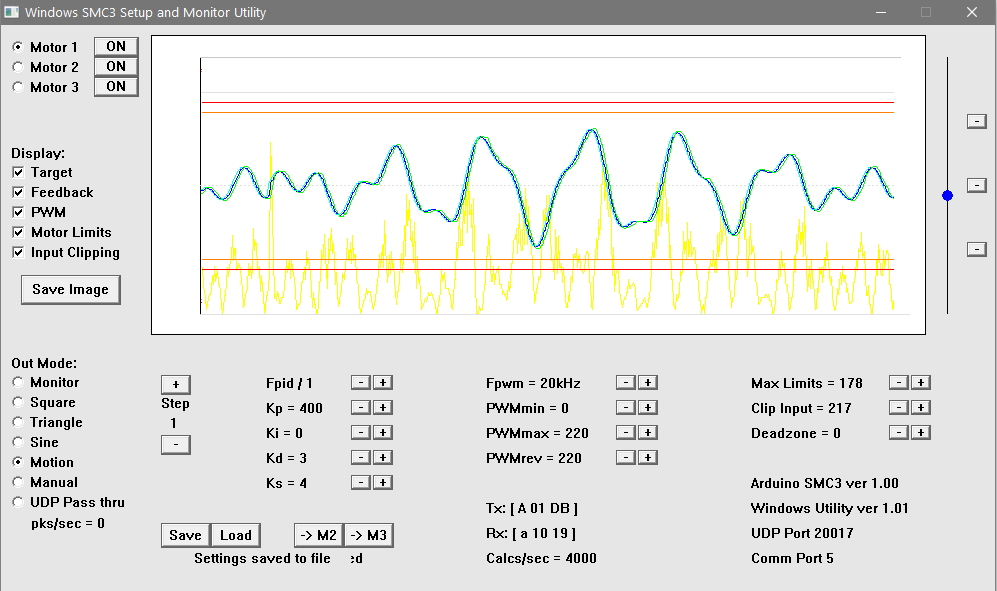The image size is (997, 591).
Task: Decrease Clip Input with minus button
Action: (899, 408)
